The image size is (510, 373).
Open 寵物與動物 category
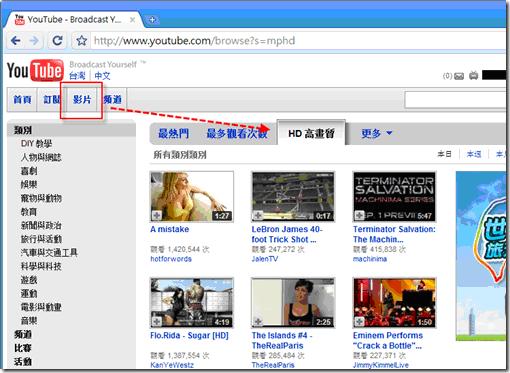pyautogui.click(x=41, y=198)
